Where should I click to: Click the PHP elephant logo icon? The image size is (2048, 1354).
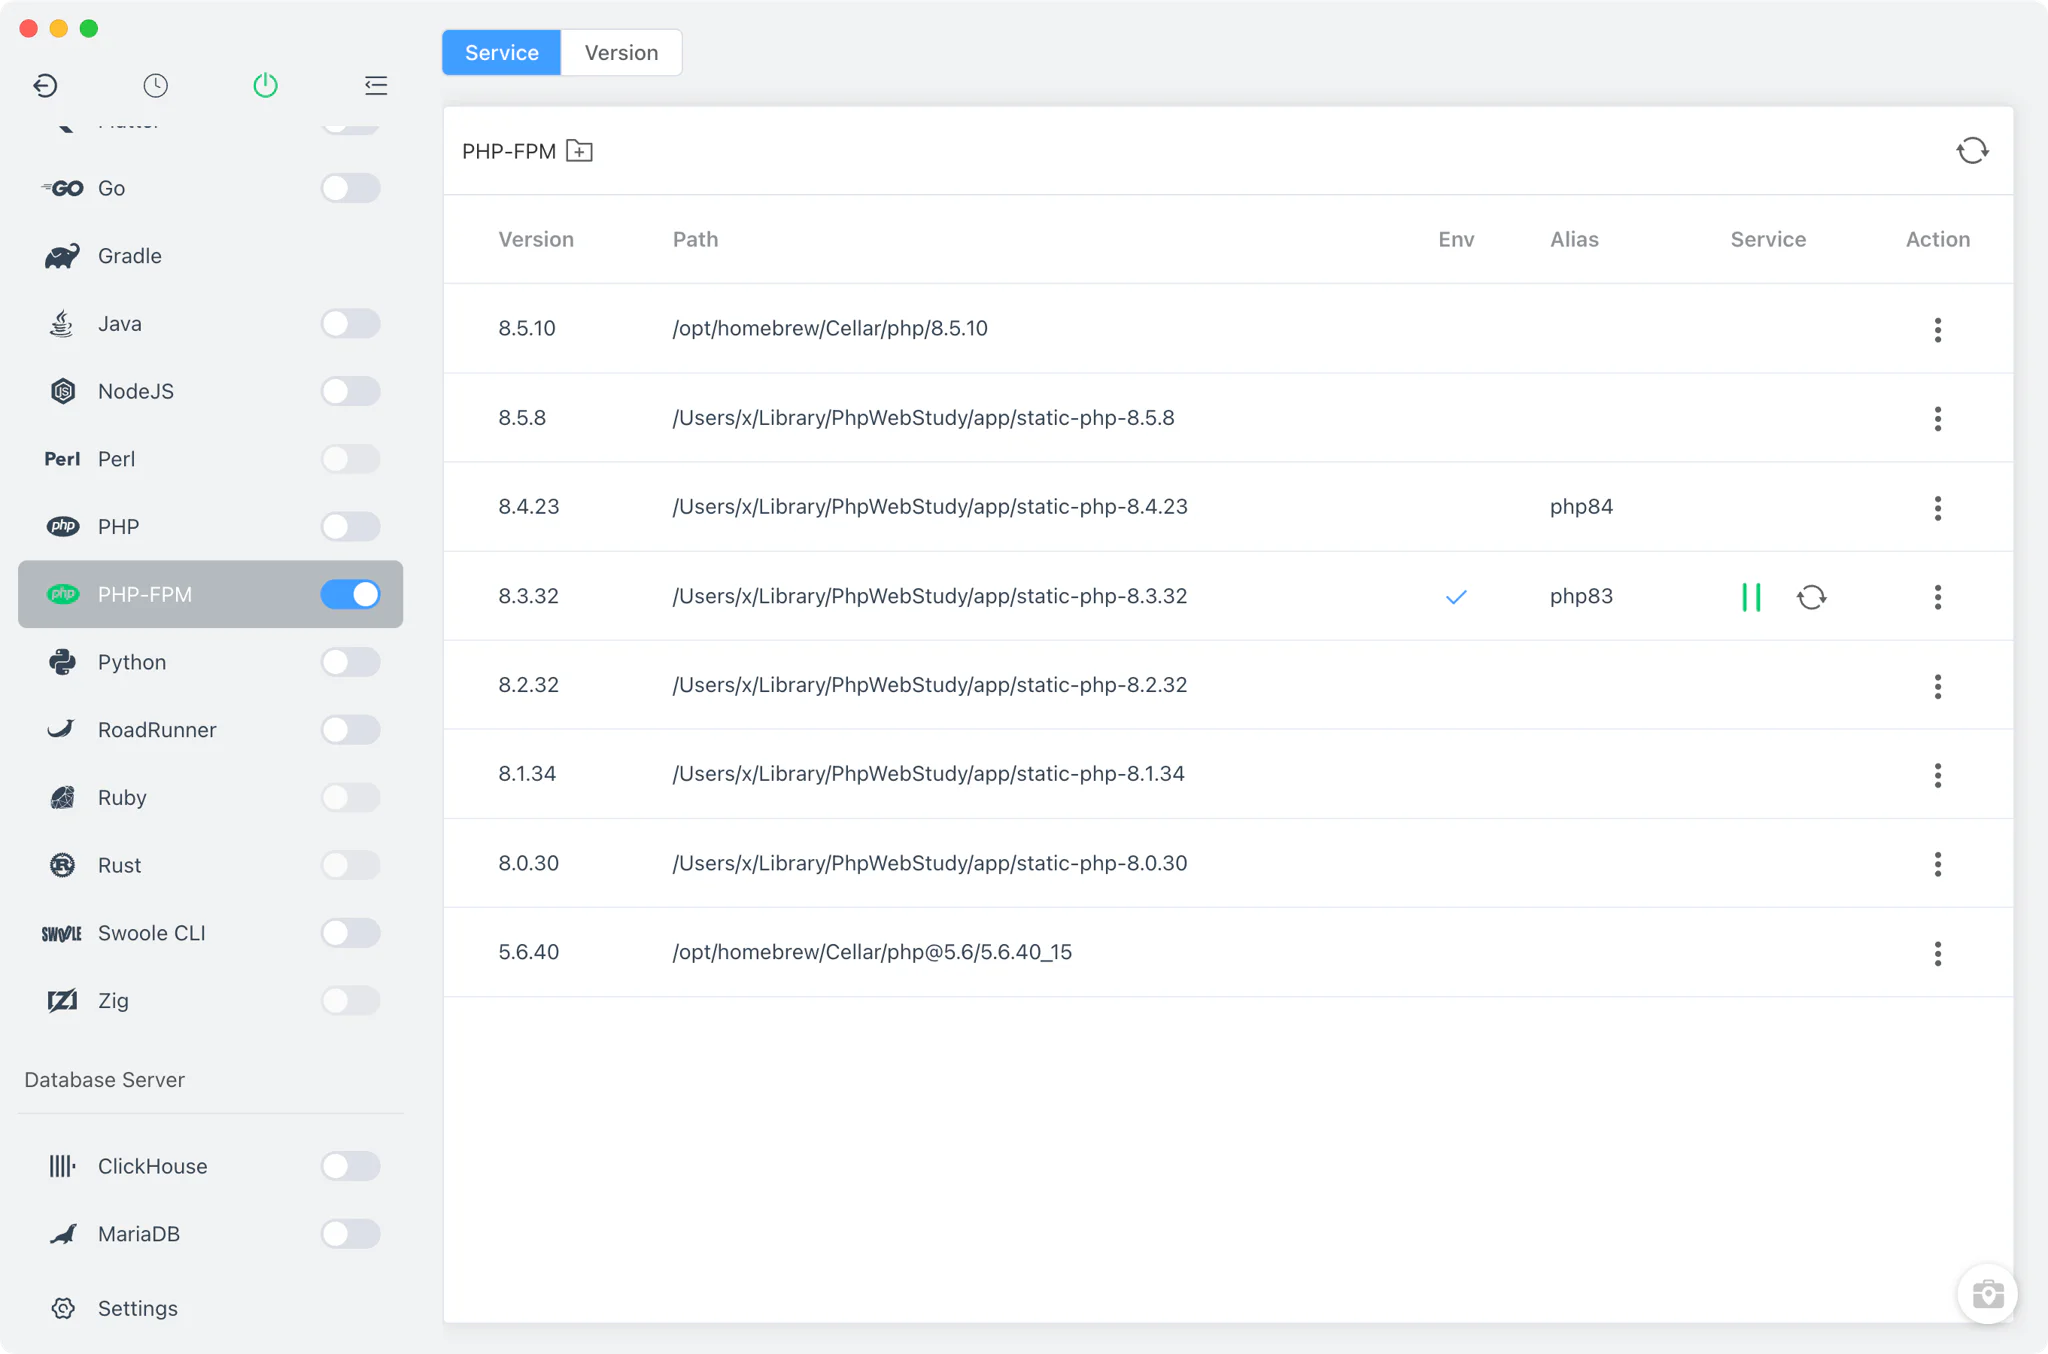(x=62, y=526)
